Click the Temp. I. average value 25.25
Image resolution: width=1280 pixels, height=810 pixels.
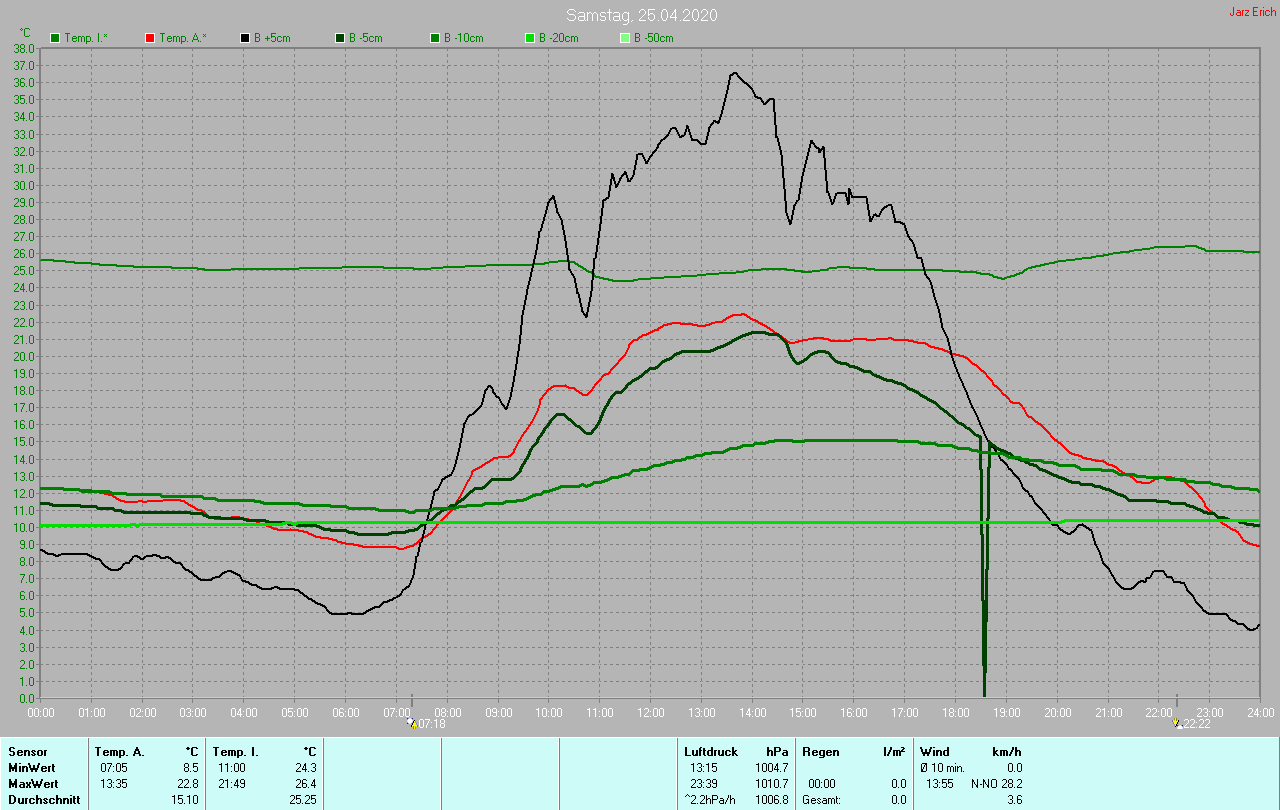[303, 800]
